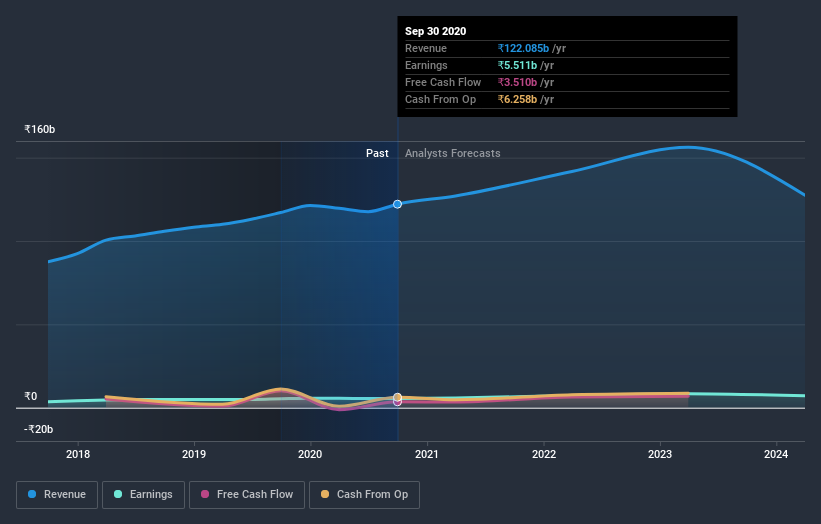Click the blue Revenue data point marker
Viewport: 821px width, 524px height.
point(397,204)
